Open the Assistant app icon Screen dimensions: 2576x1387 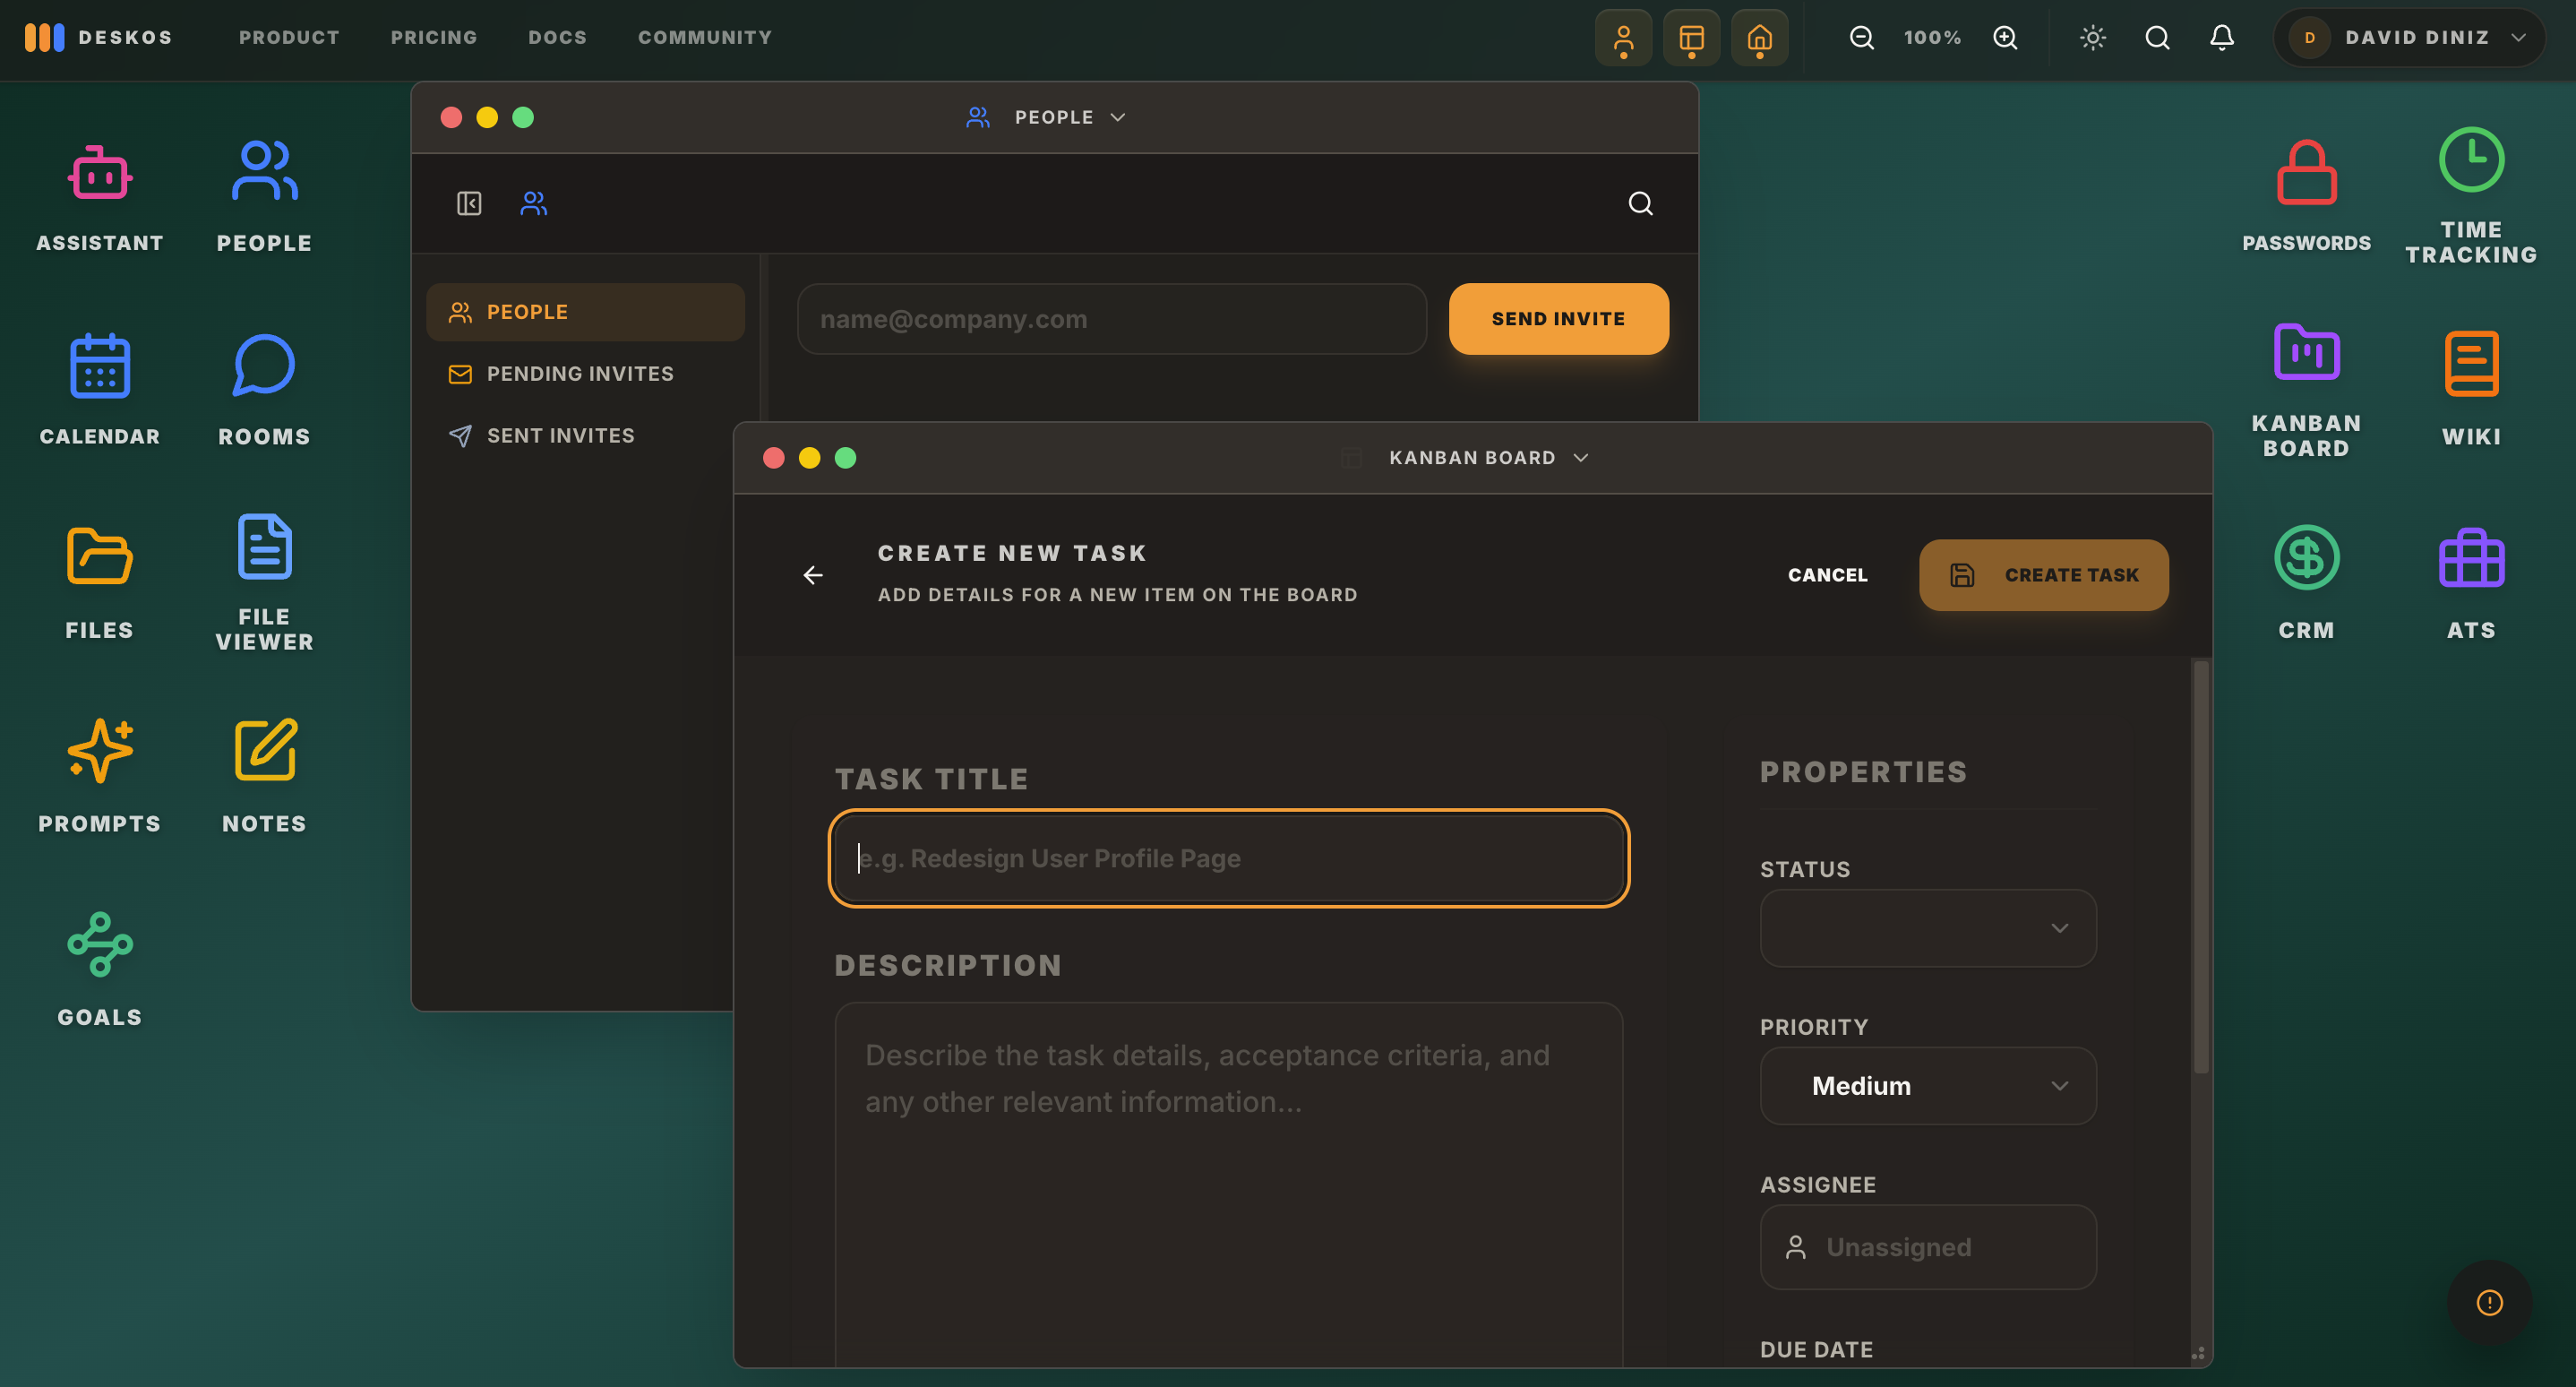point(99,175)
